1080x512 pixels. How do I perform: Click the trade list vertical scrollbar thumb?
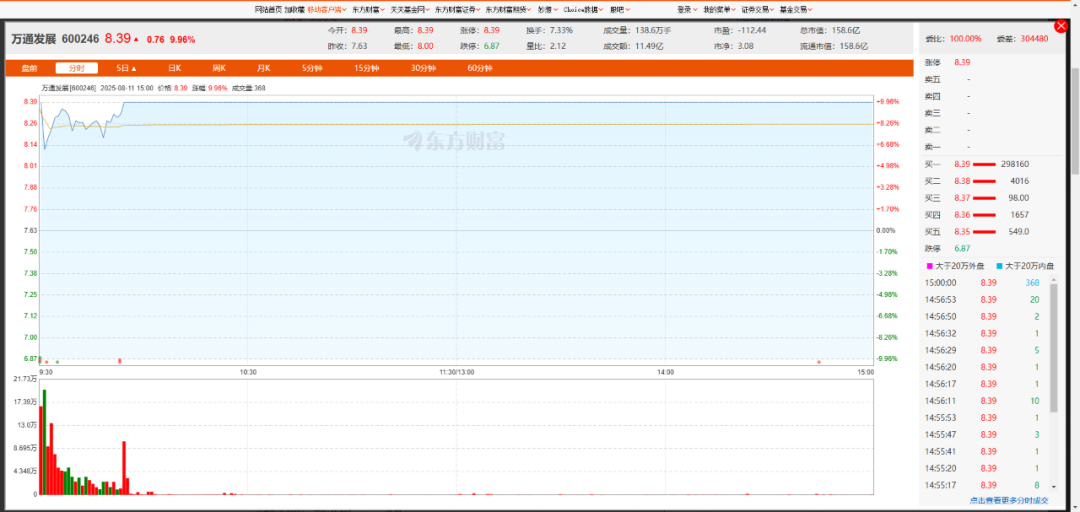[x=1053, y=348]
